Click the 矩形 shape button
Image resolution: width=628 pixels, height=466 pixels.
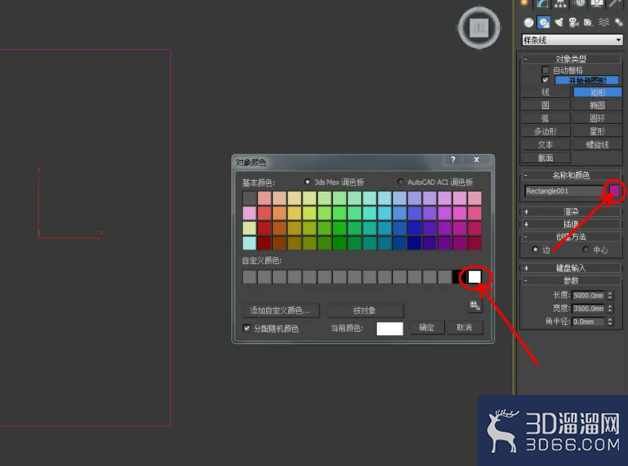[x=597, y=92]
